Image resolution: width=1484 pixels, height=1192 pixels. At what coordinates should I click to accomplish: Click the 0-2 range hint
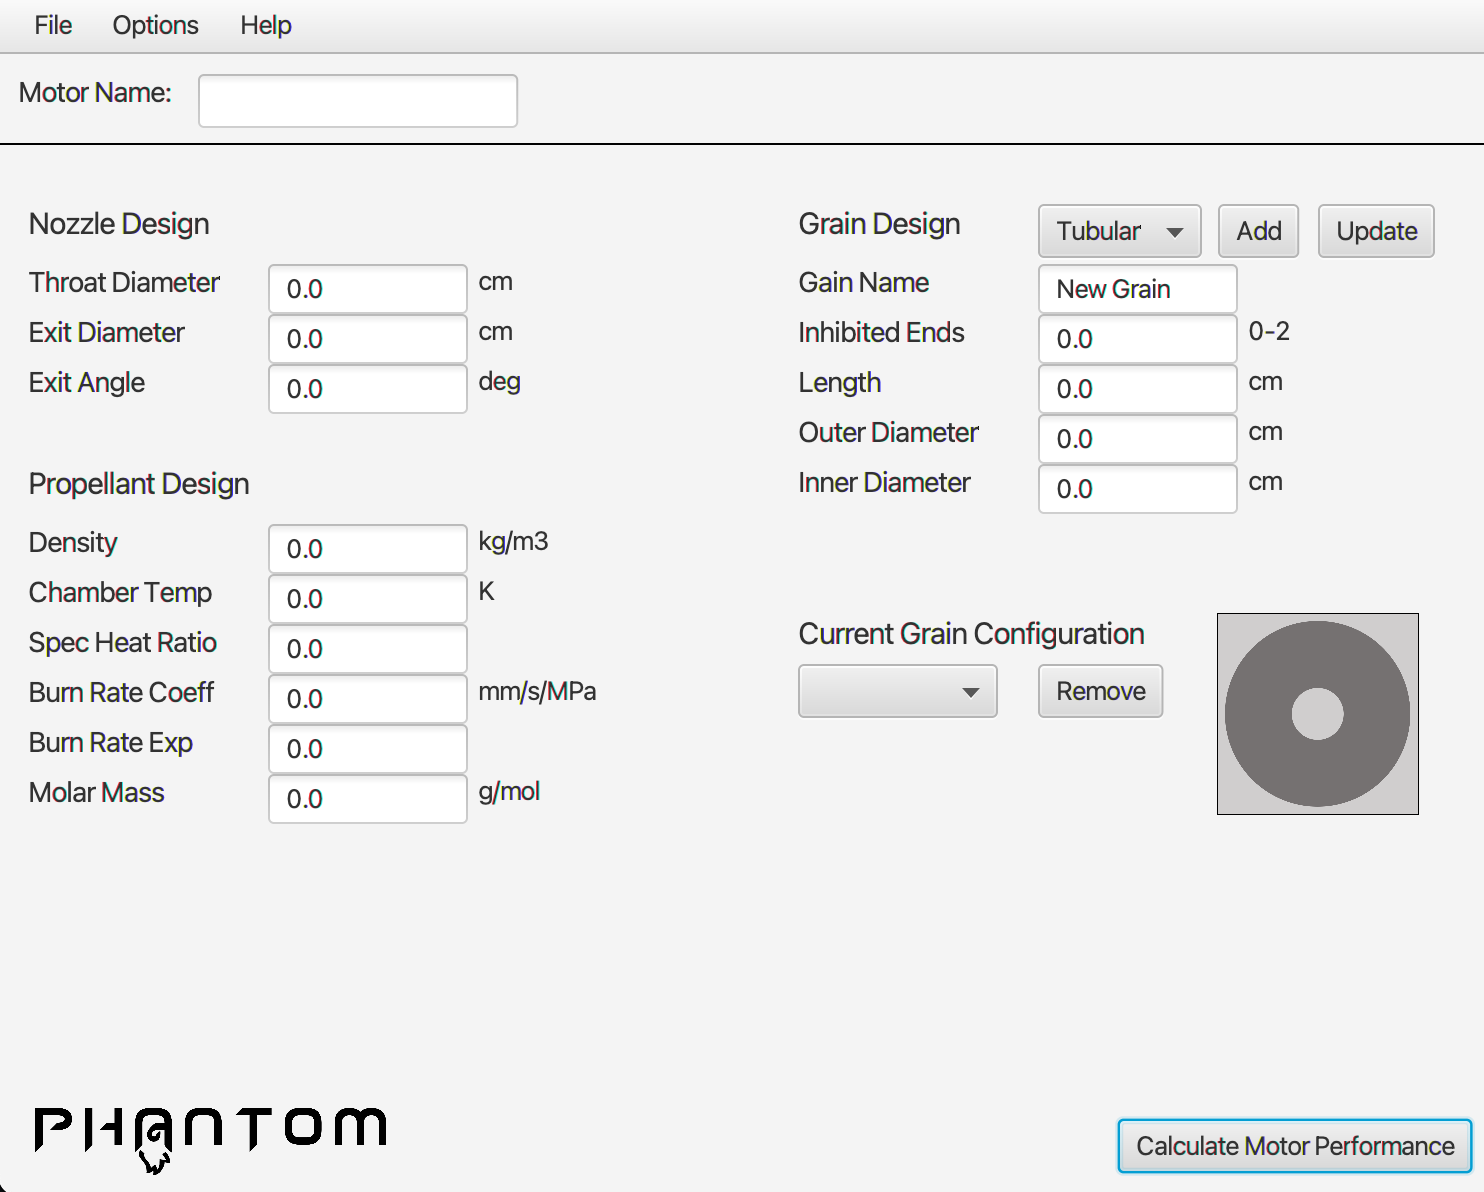(x=1269, y=331)
